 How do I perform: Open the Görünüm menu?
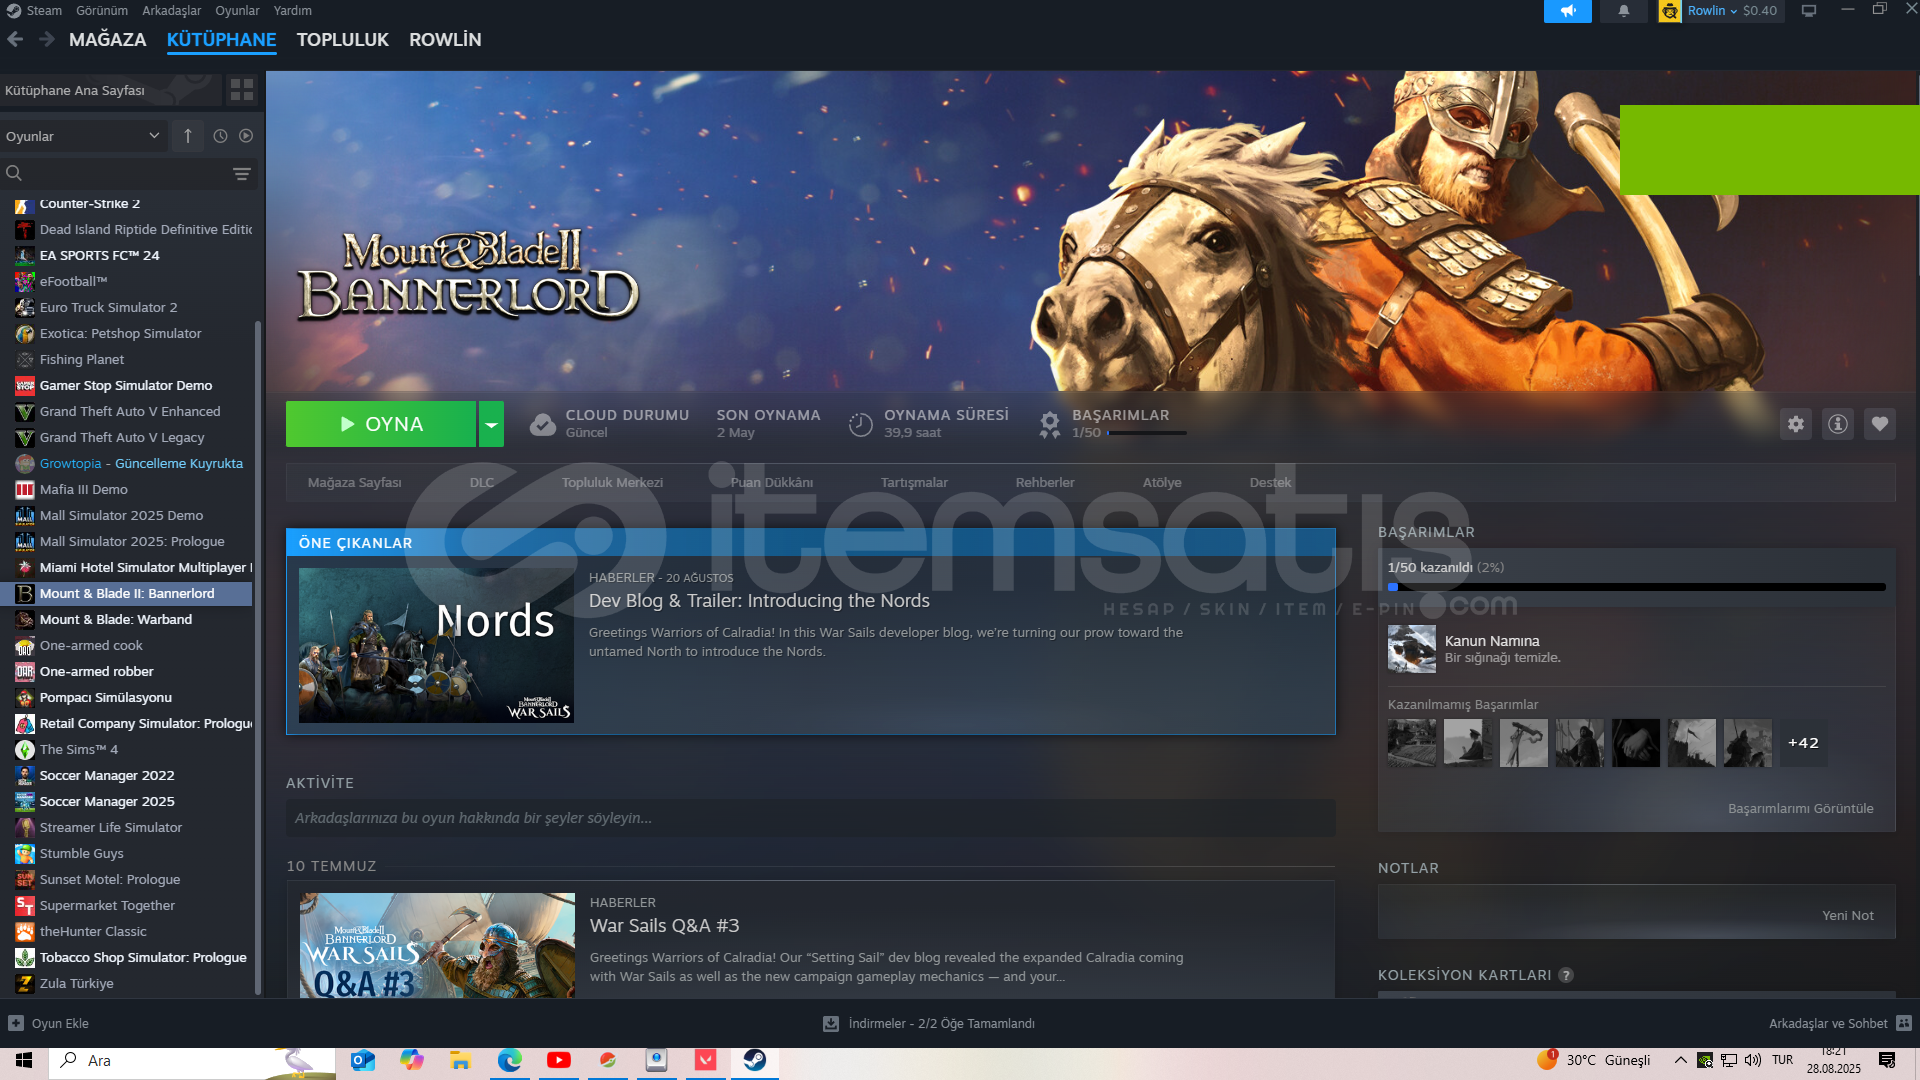tap(102, 10)
